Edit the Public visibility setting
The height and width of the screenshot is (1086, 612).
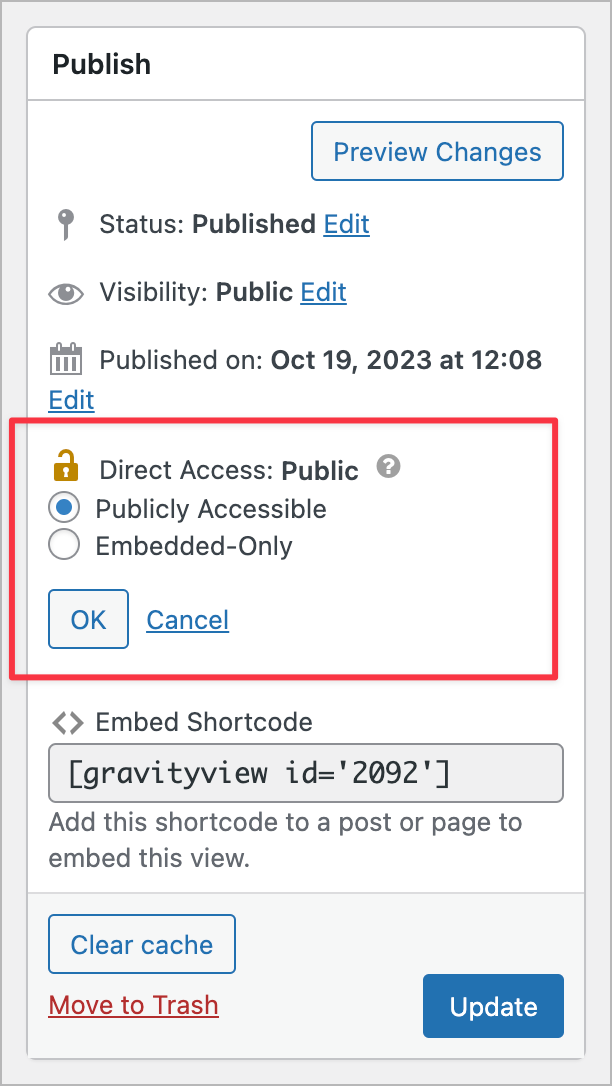pos(323,293)
